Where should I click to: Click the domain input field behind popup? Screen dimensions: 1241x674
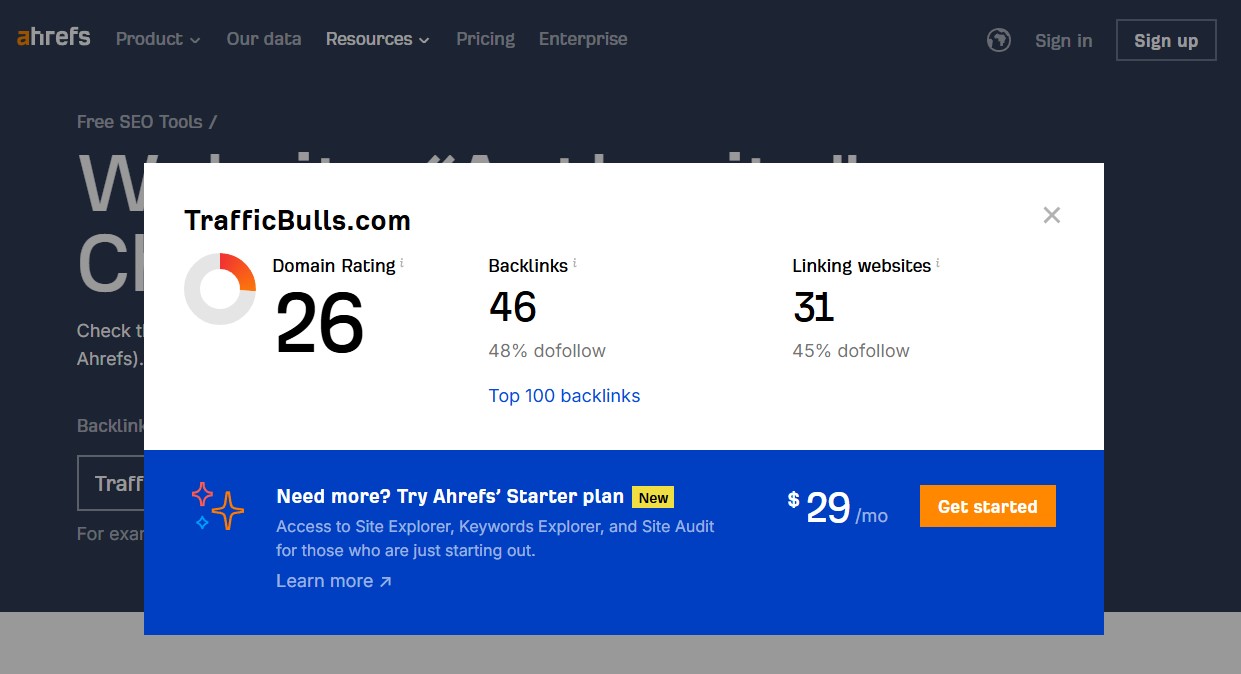[111, 483]
